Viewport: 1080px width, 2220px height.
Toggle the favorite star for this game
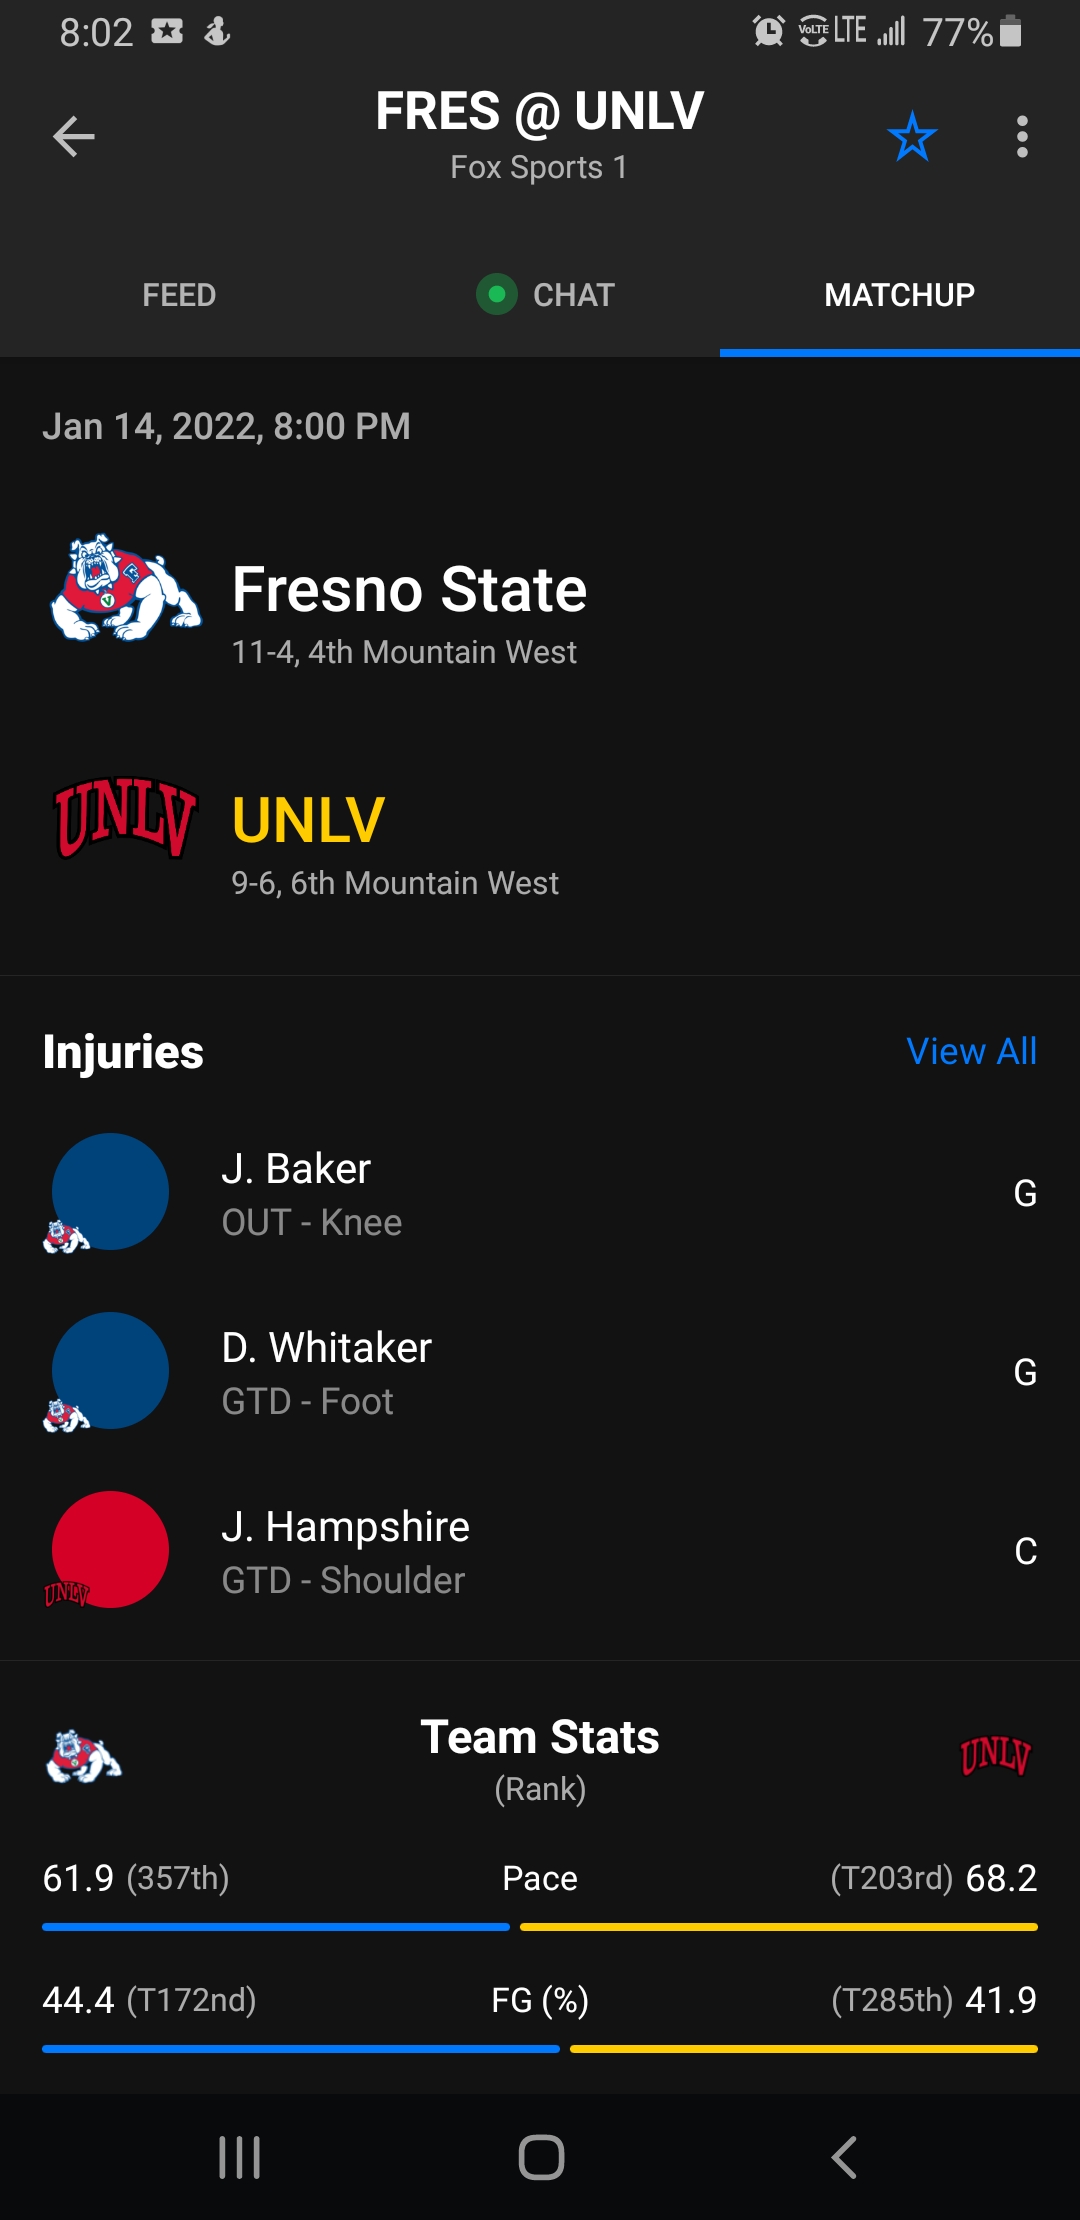point(911,137)
